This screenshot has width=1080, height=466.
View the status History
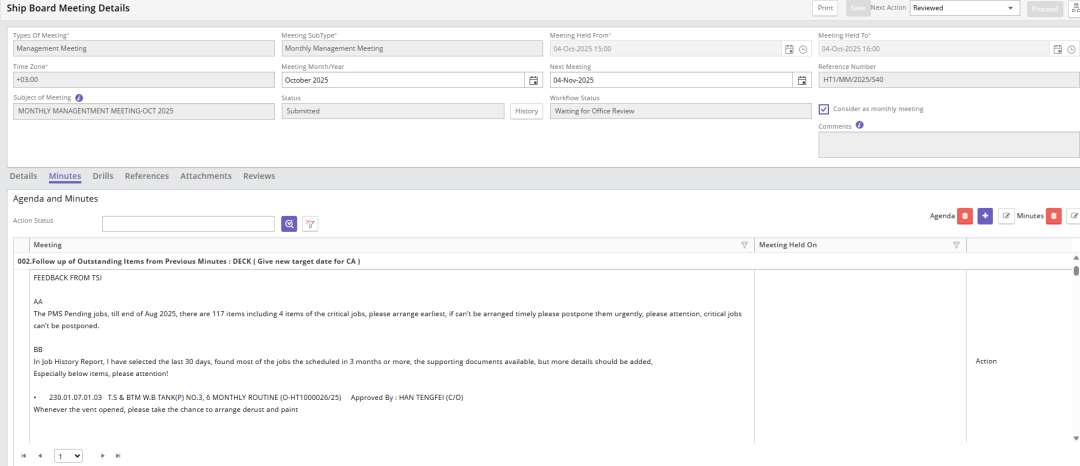(526, 111)
